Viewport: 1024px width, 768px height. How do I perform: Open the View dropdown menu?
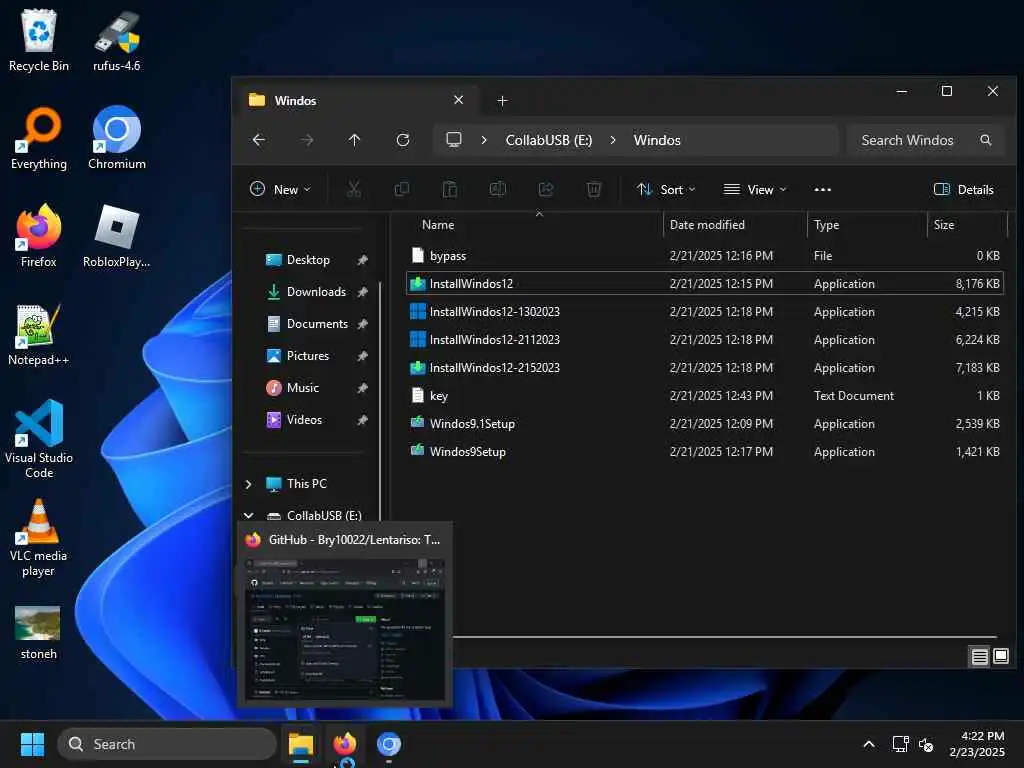pyautogui.click(x=756, y=189)
